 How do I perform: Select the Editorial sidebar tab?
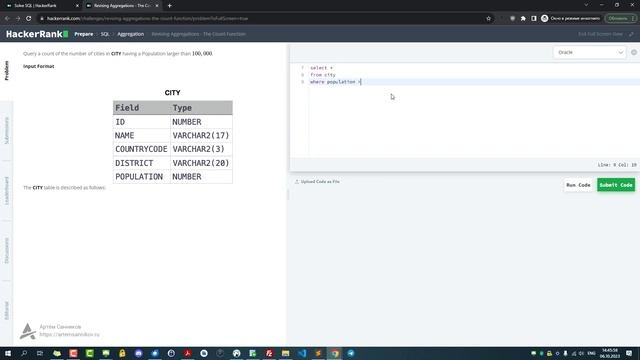6,311
